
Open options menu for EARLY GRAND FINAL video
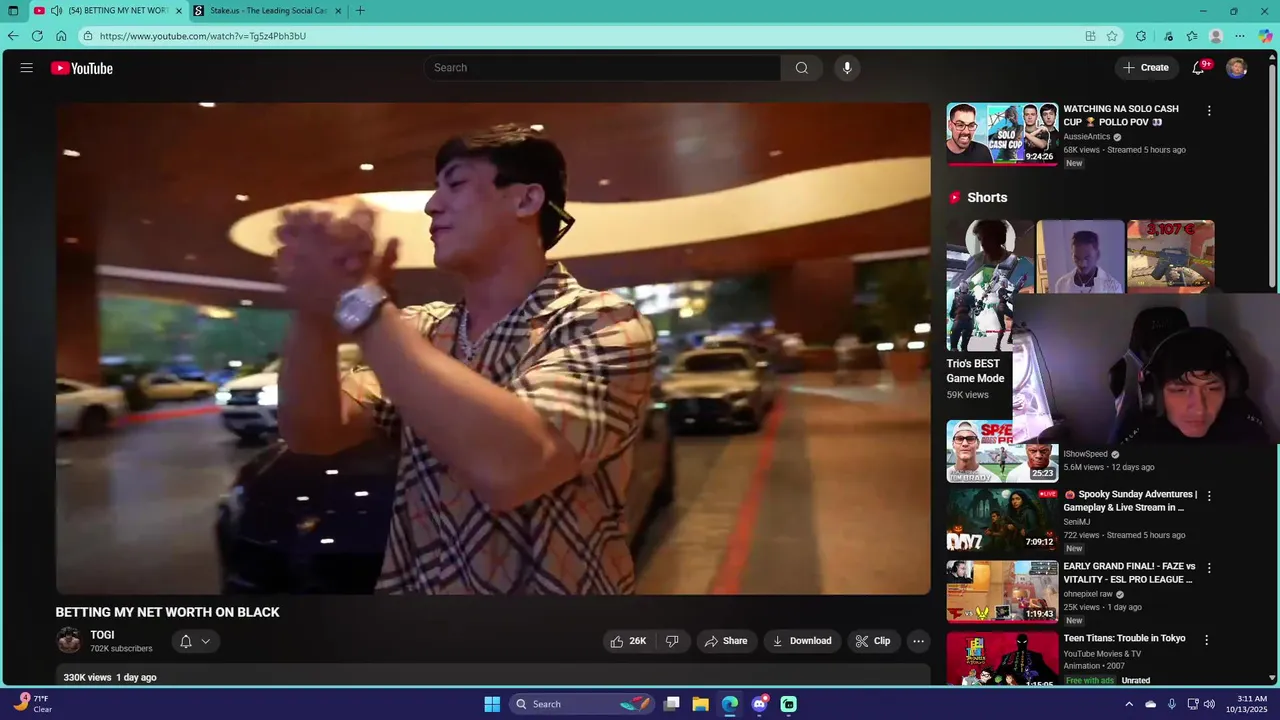click(1209, 568)
